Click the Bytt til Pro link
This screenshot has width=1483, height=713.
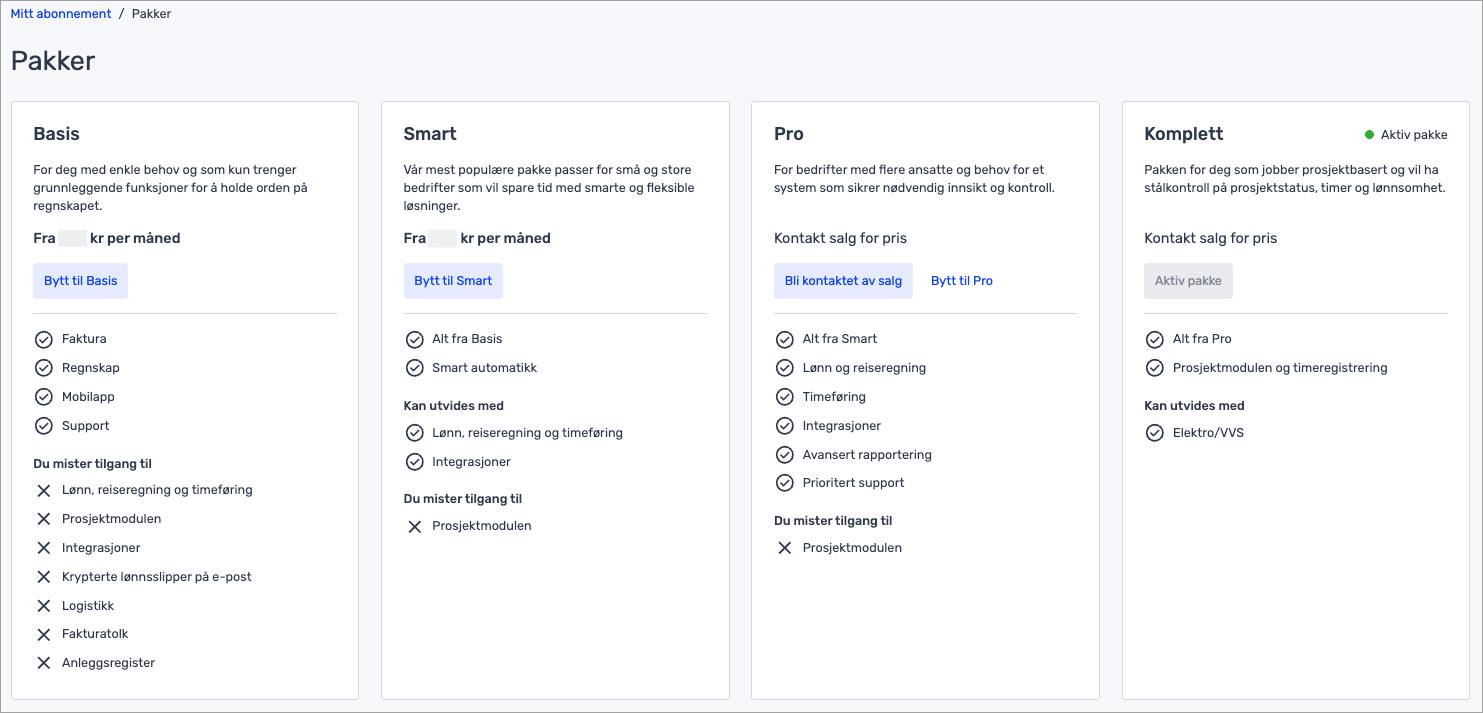(x=962, y=281)
